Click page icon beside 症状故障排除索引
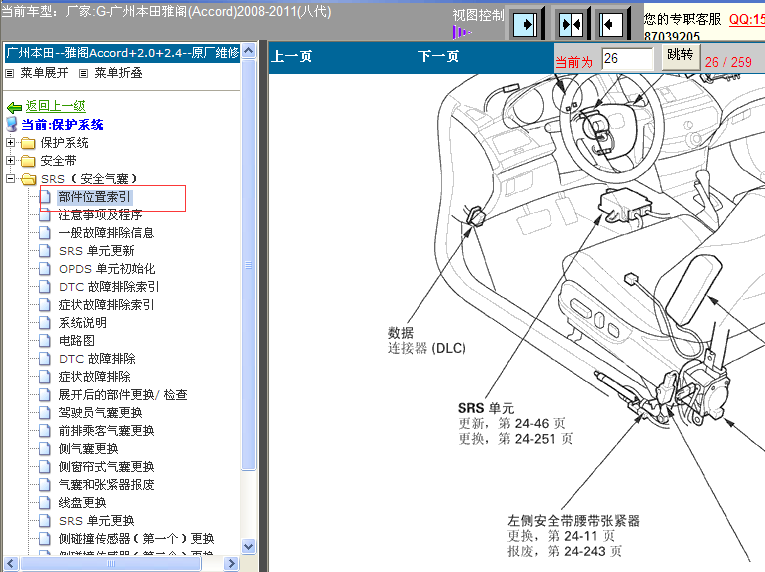 [x=45, y=305]
